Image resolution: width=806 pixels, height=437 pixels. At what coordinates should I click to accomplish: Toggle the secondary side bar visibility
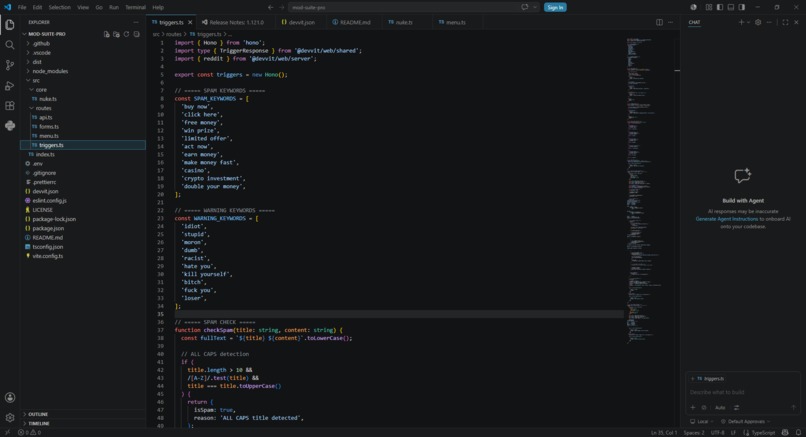click(x=742, y=7)
